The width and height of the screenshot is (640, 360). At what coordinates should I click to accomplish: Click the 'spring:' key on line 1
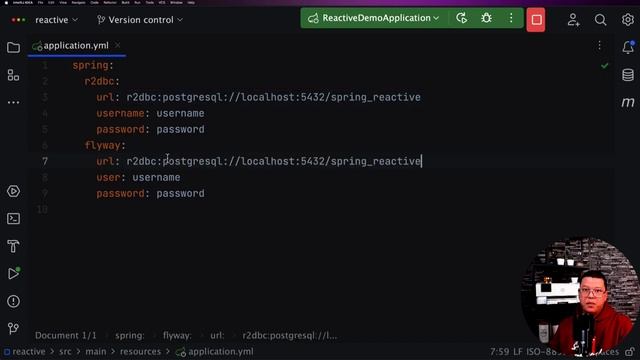[x=93, y=65]
